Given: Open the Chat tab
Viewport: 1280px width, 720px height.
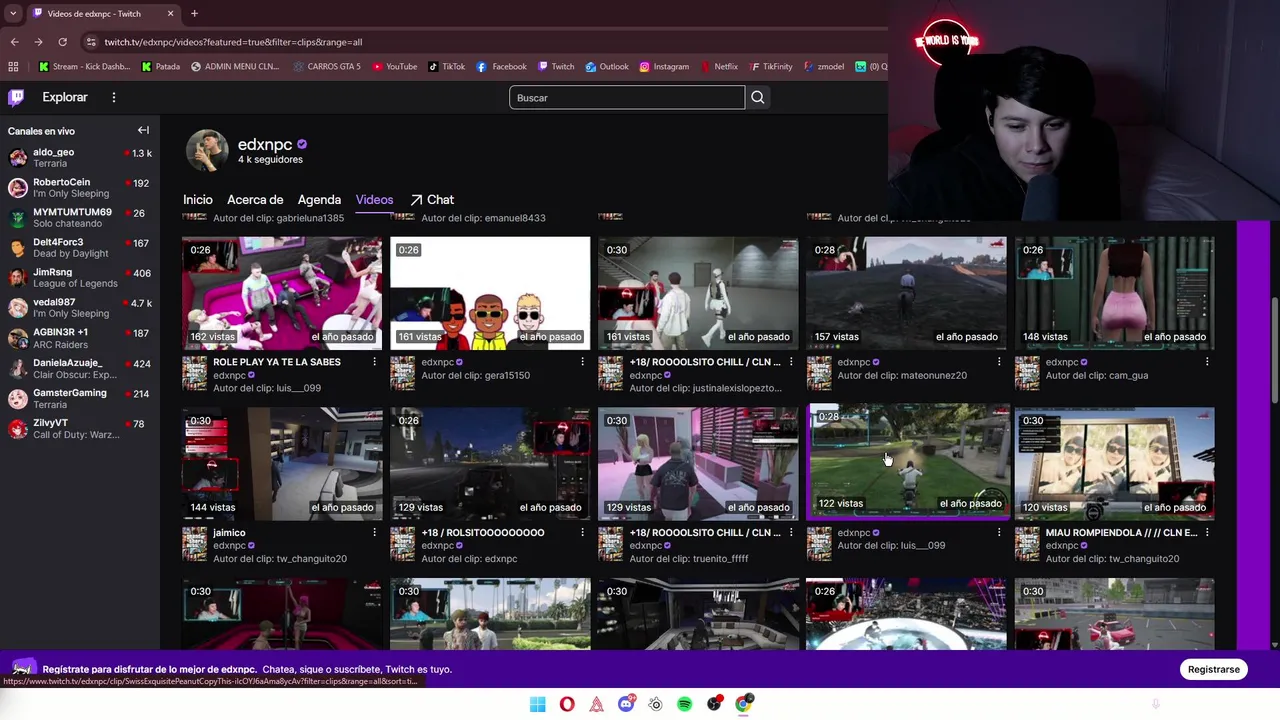Looking at the screenshot, I should [432, 200].
